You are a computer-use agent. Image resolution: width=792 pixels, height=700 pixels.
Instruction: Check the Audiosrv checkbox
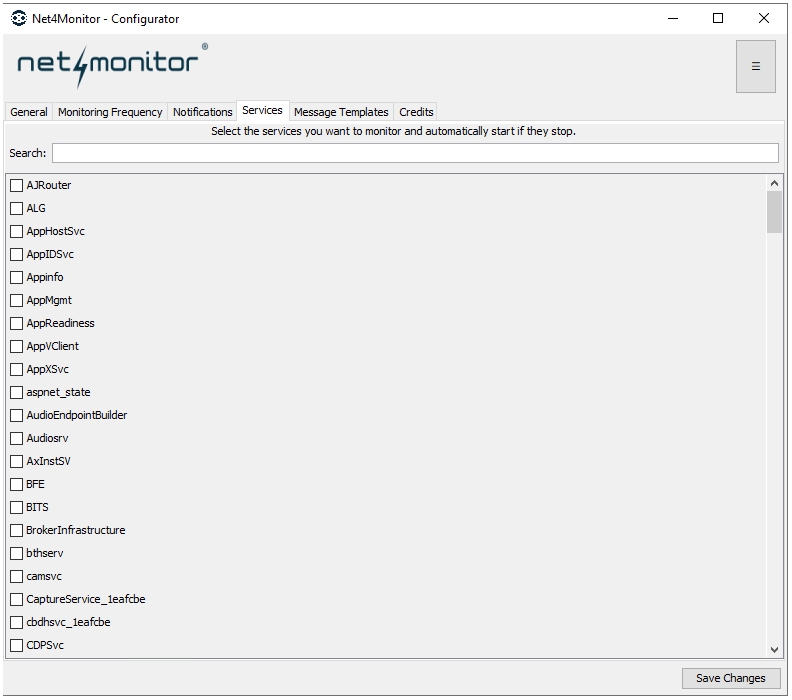point(17,438)
